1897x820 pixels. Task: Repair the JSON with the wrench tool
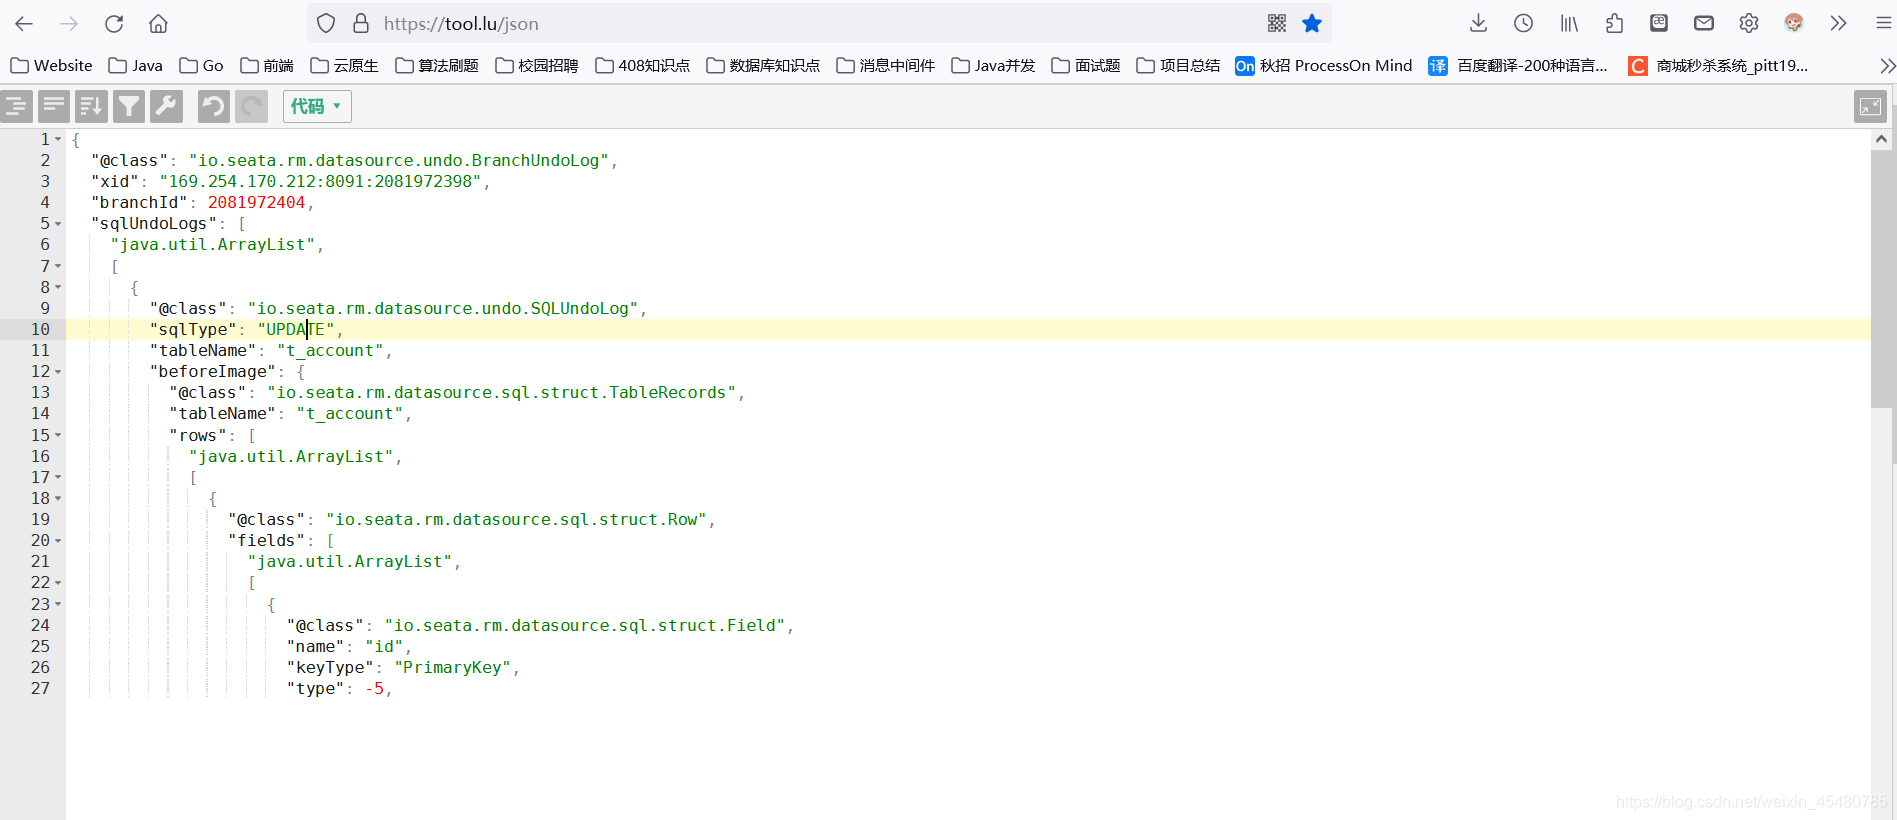(166, 106)
